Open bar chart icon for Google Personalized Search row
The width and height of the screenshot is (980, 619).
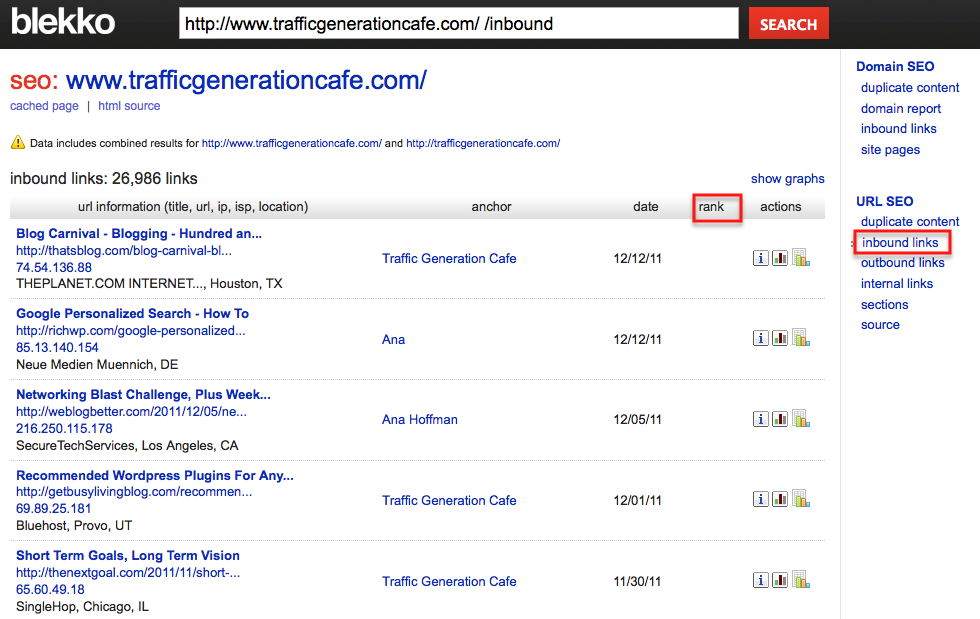point(780,338)
